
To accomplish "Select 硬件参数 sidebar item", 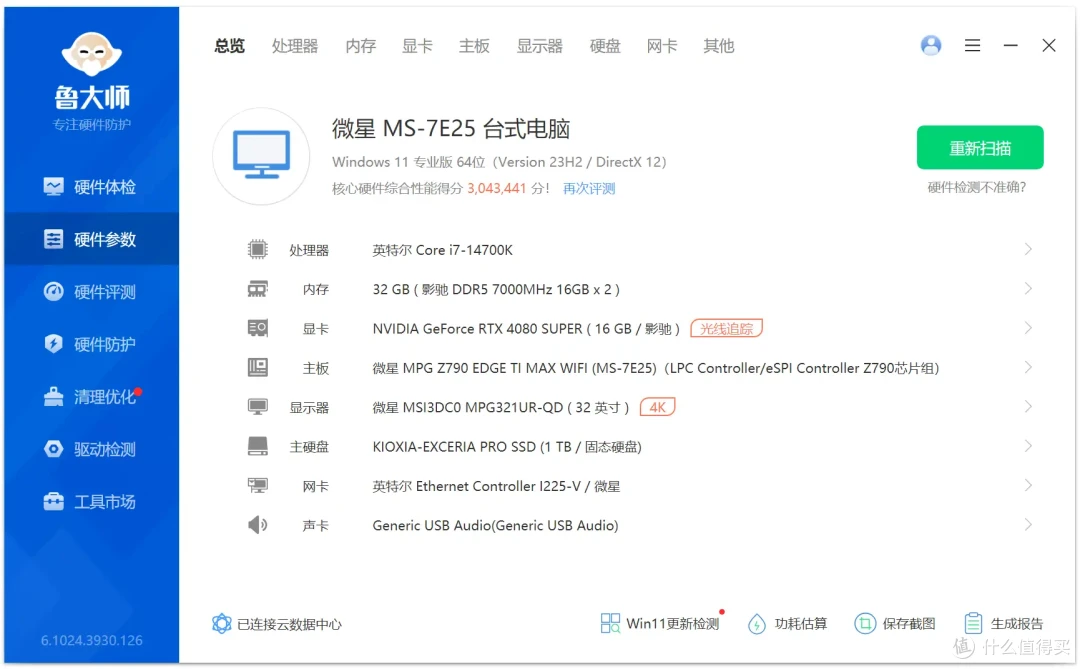I will pos(90,239).
